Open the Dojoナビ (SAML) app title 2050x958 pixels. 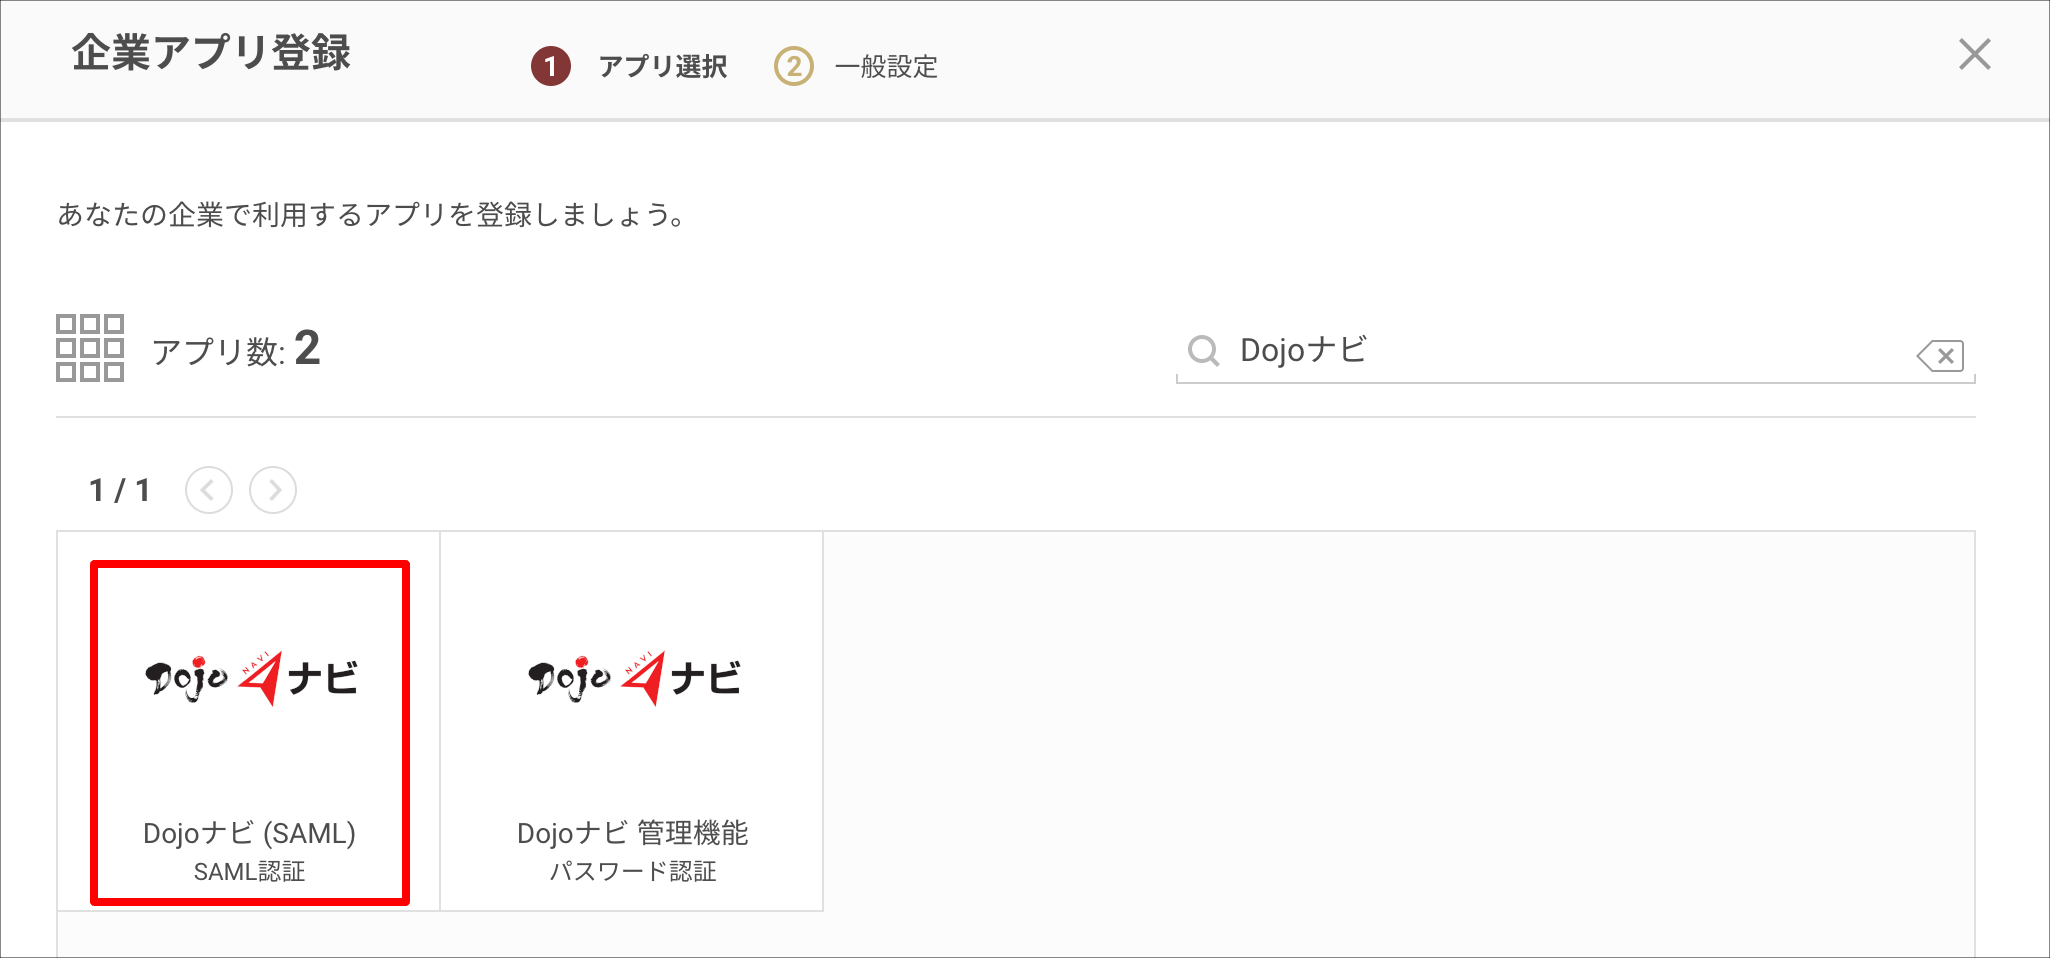250,833
